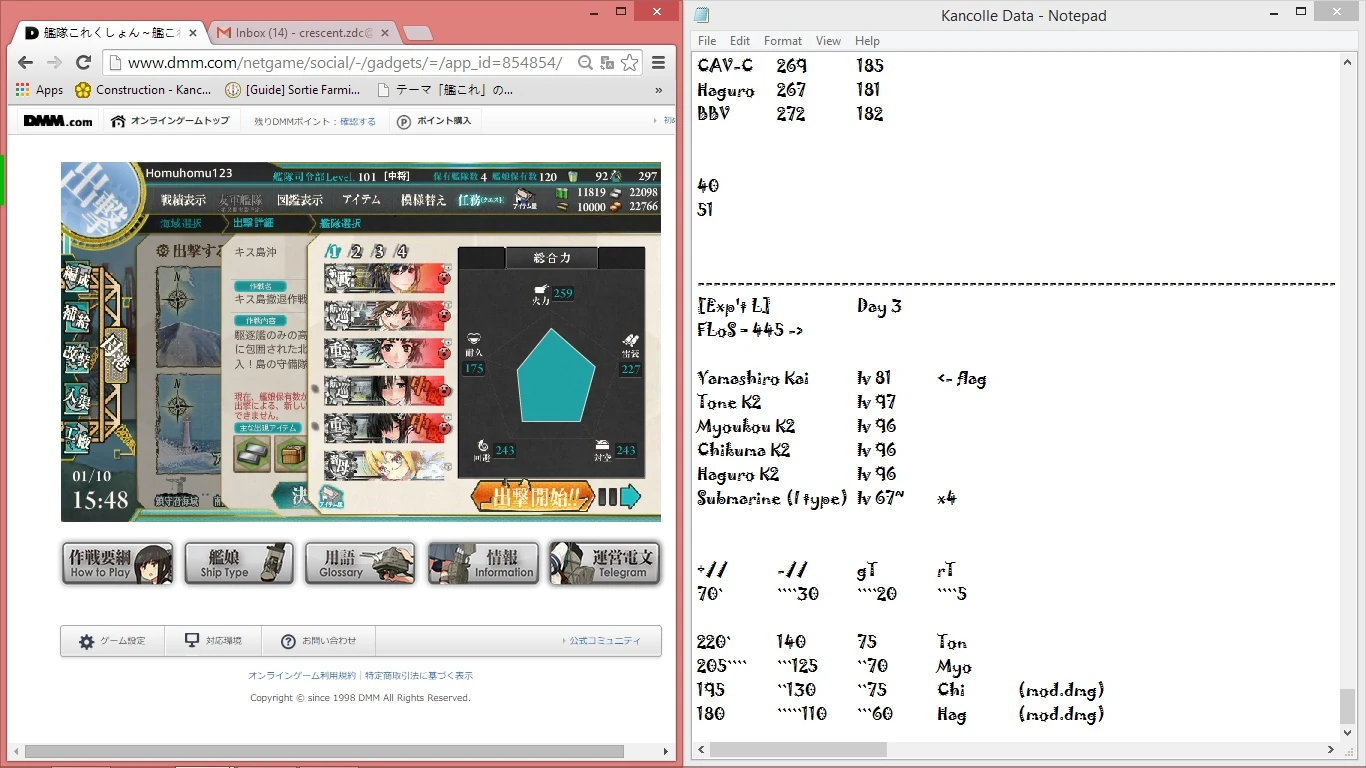The height and width of the screenshot is (768, 1366).
Task: Open the テーマ「艦これ」の... bookmark
Action: tap(445, 90)
